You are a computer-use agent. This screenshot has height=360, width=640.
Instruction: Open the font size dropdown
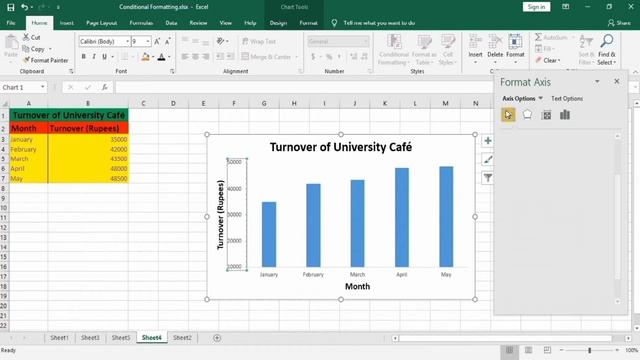[x=148, y=41]
